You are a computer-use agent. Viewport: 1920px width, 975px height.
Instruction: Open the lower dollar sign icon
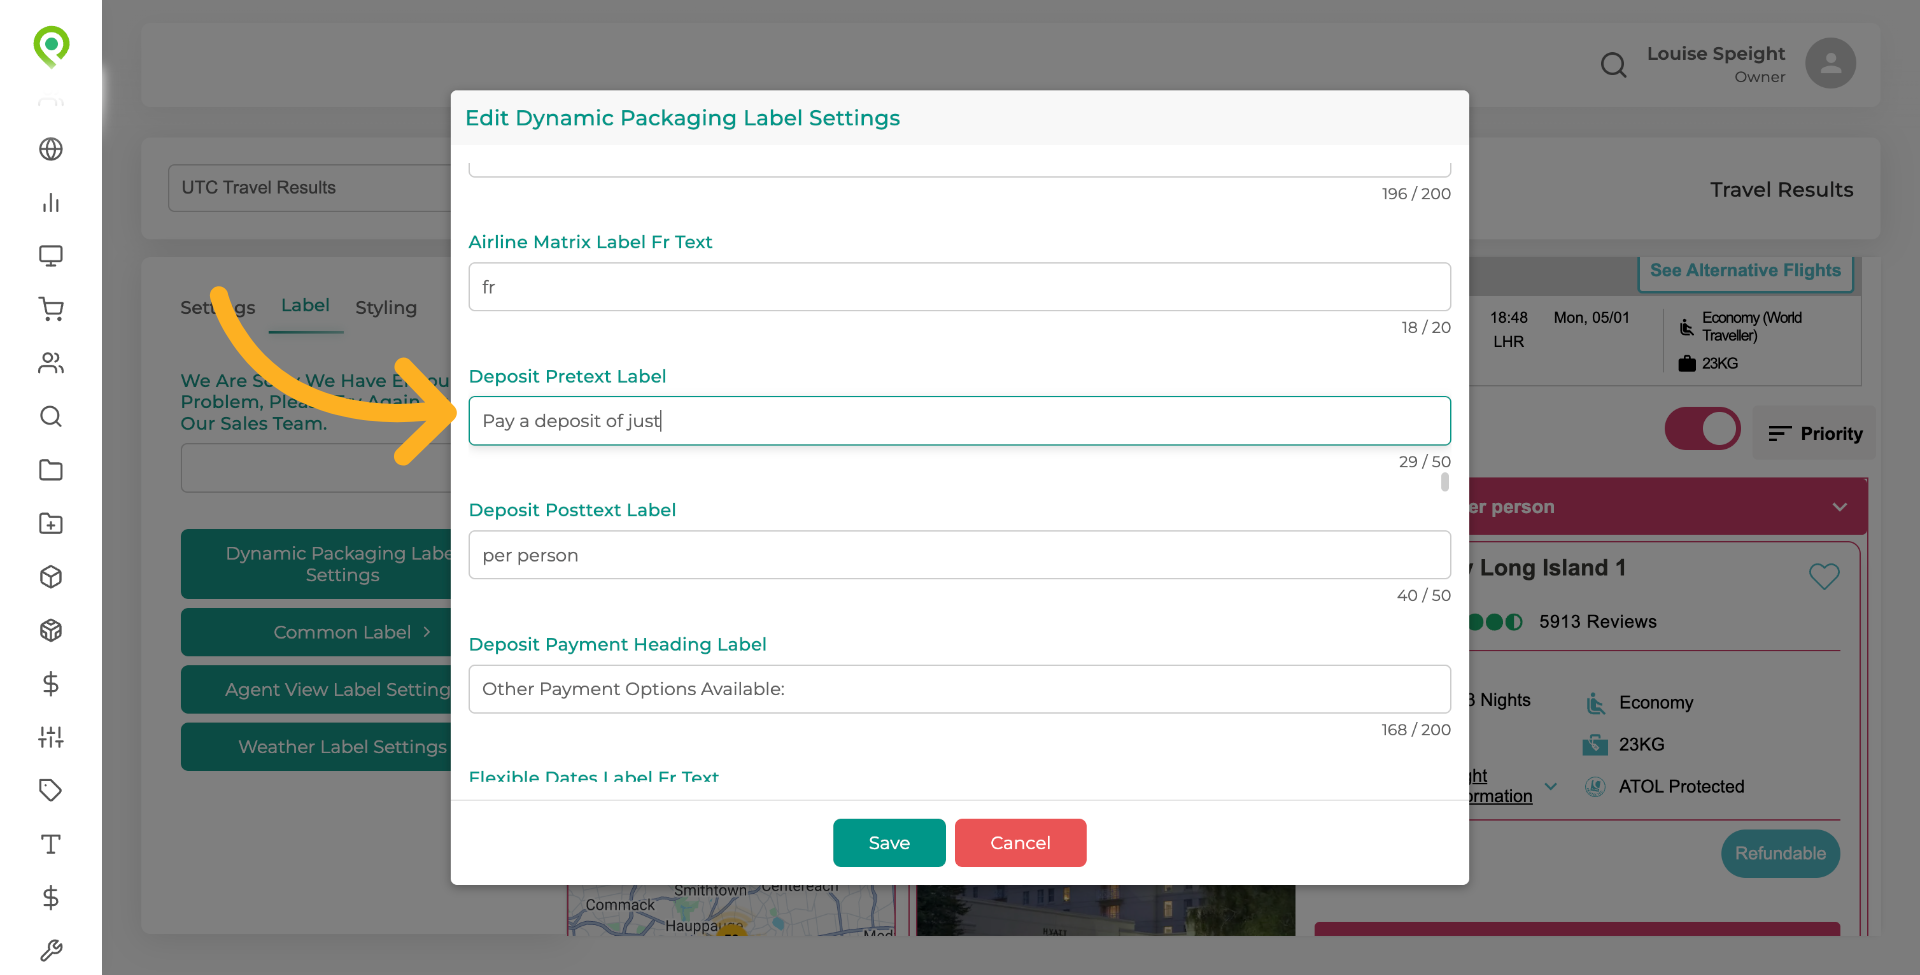point(51,897)
